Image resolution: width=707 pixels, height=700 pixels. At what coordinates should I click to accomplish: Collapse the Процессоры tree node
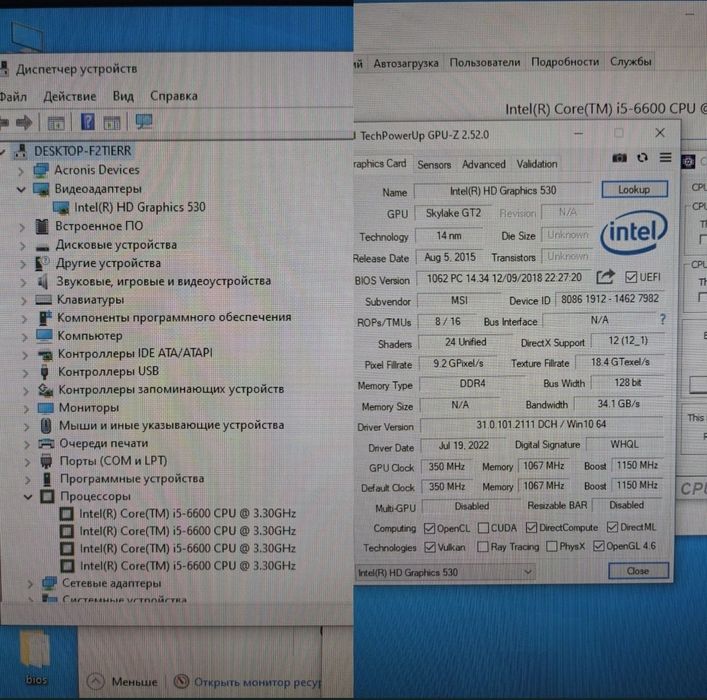[28, 497]
